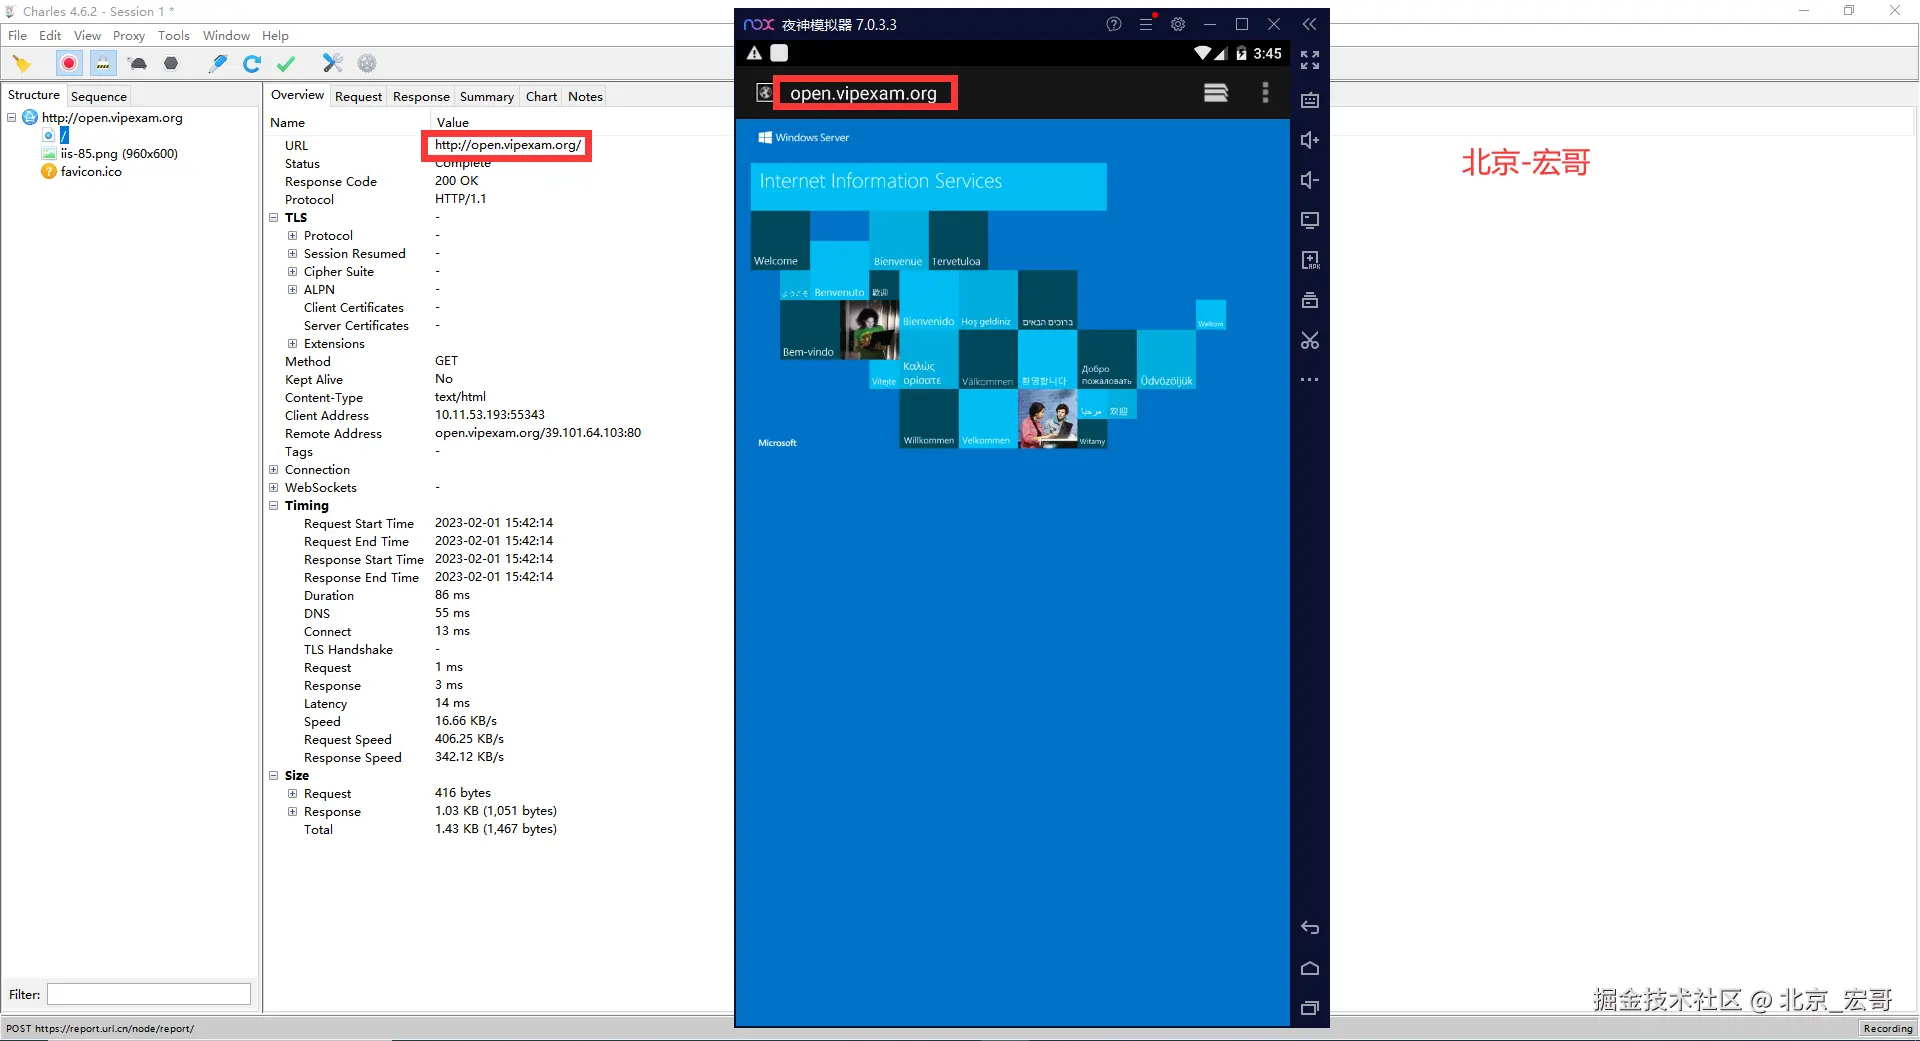Screen dimensions: 1920x1041
Task: Collapse the Nox sidebar with double arrows
Action: [1310, 24]
